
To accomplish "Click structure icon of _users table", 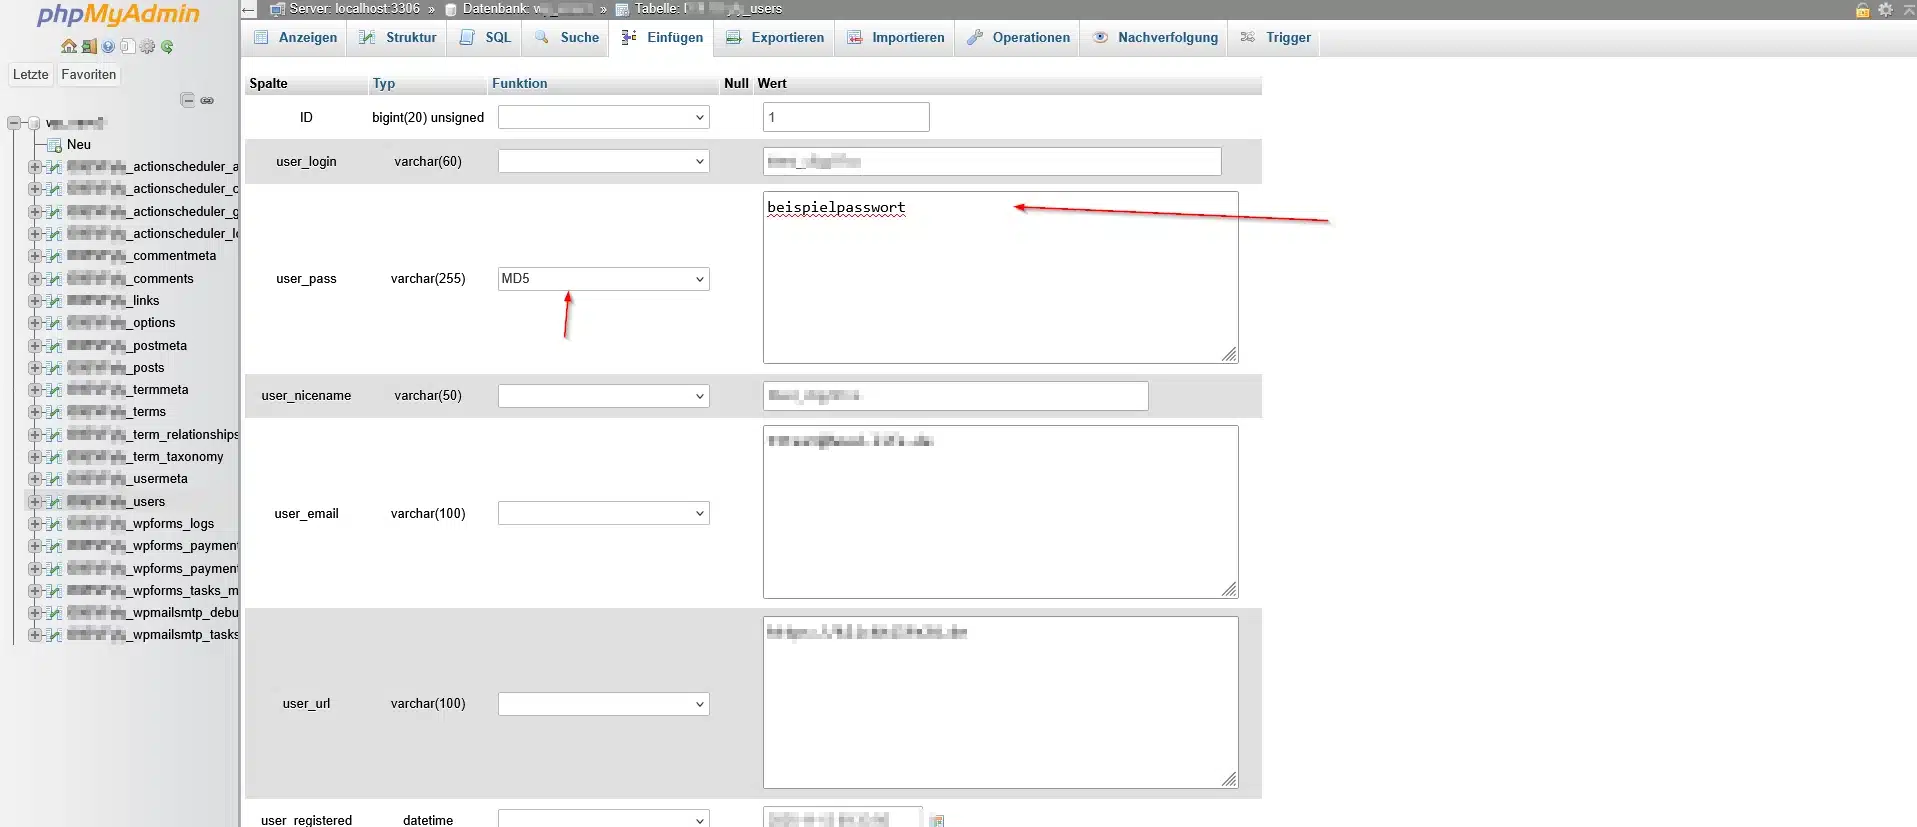I will (54, 502).
